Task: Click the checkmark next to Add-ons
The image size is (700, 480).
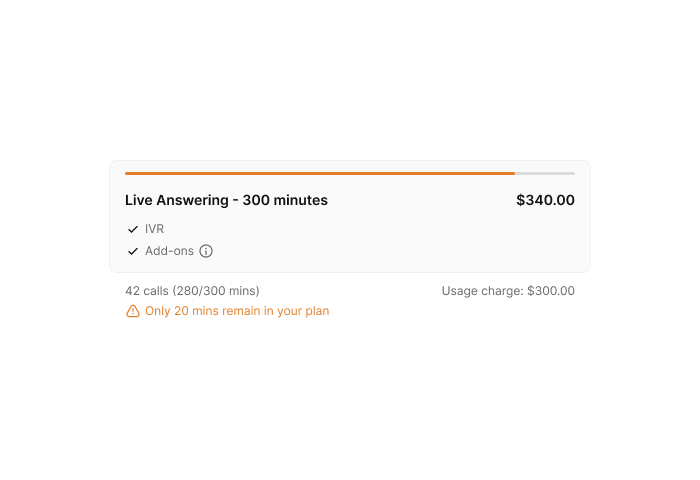Action: point(133,251)
